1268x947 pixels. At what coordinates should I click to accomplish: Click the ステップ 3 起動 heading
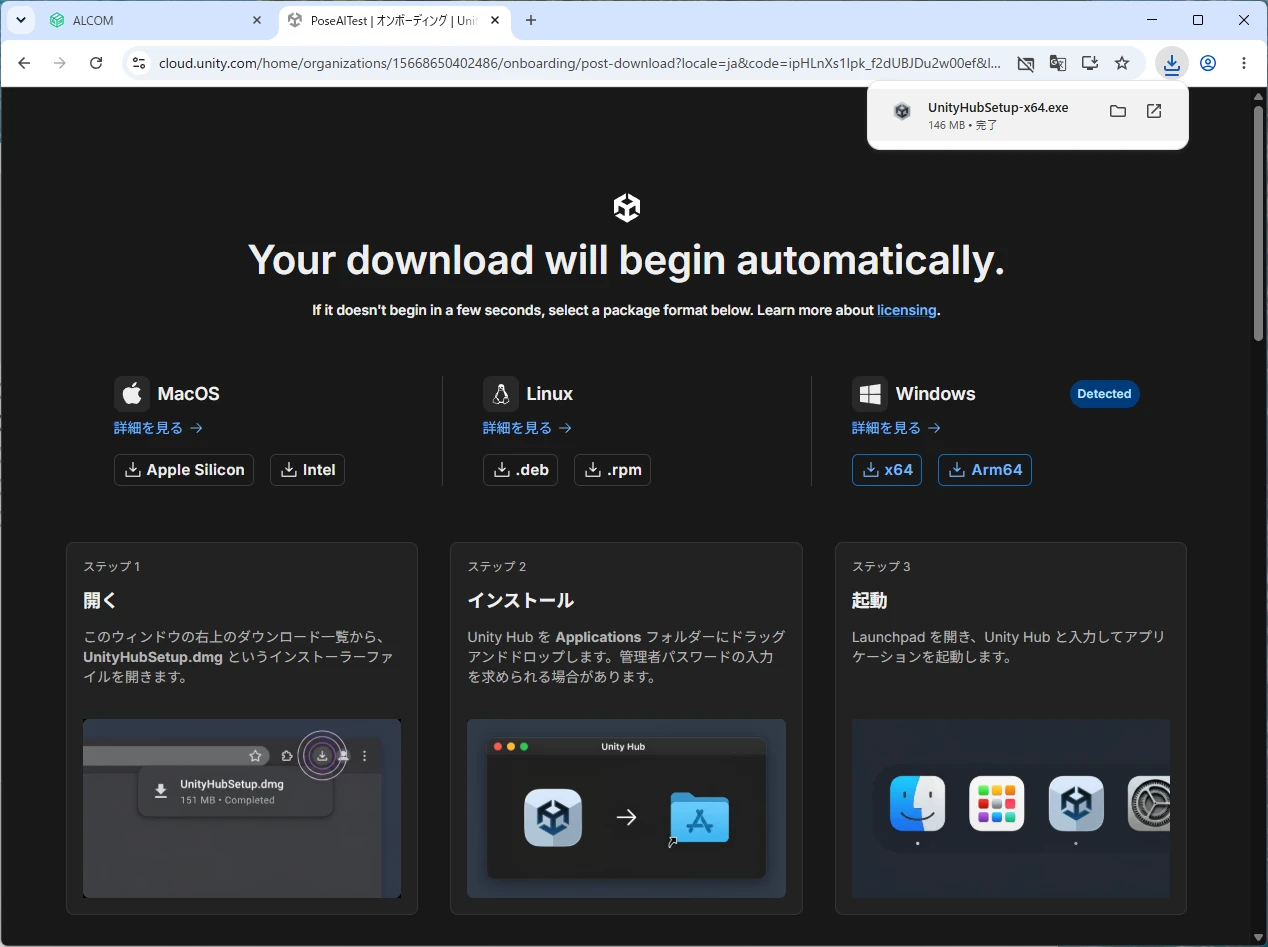click(x=869, y=600)
